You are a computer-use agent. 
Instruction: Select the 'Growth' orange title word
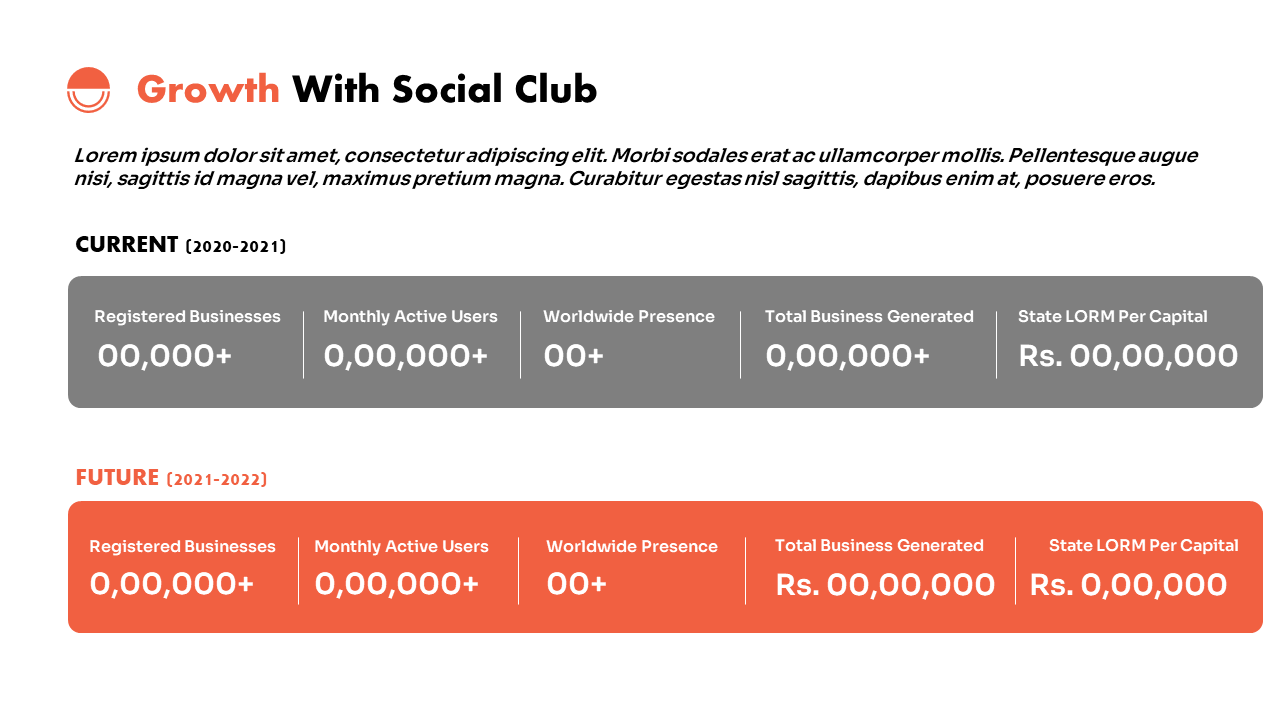(208, 90)
